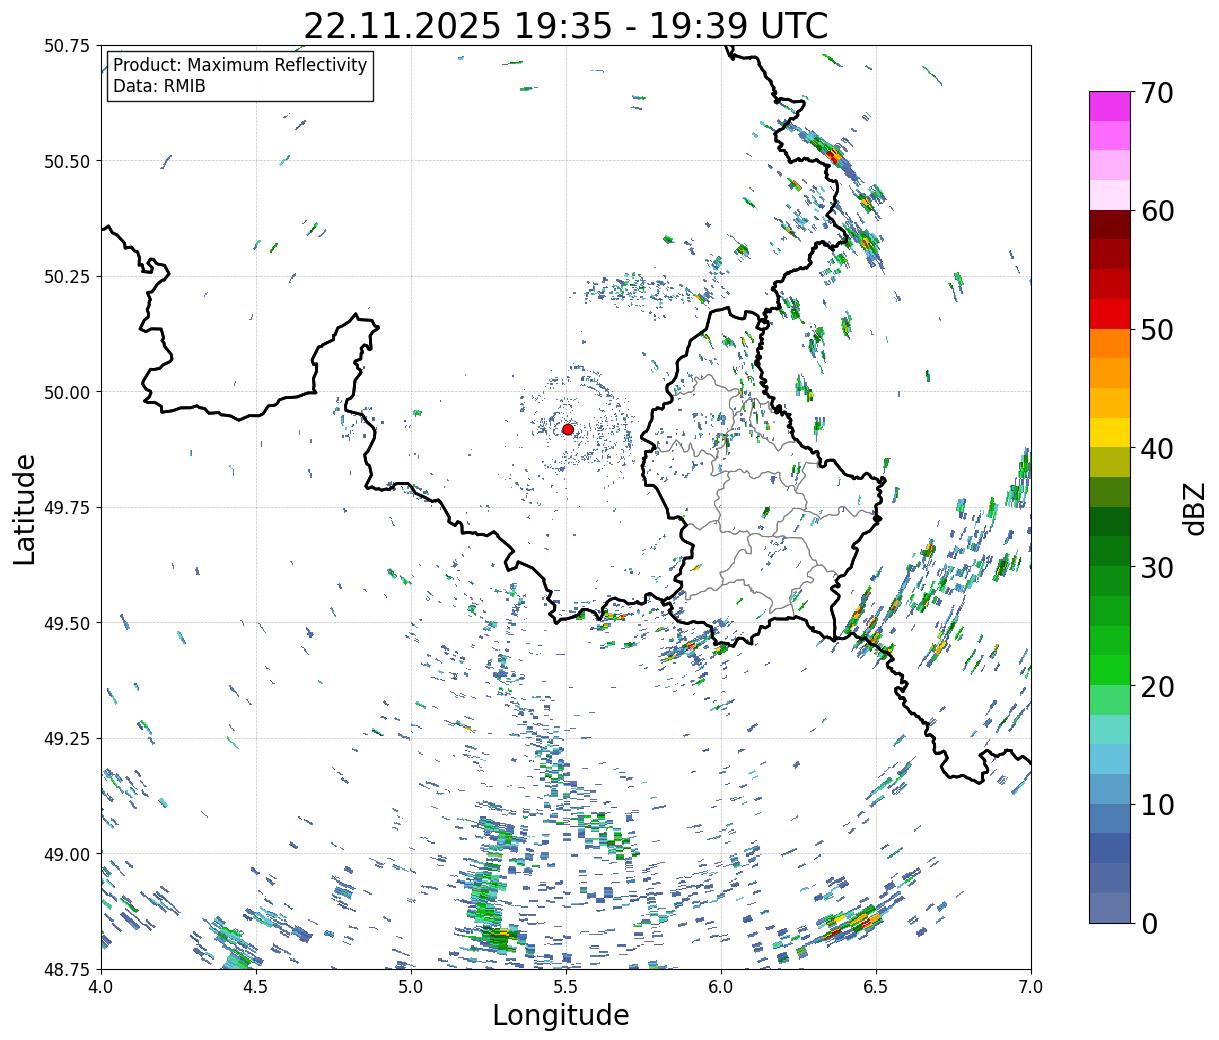
Task: Click the latitude tick label '49.50'
Action: point(67,623)
